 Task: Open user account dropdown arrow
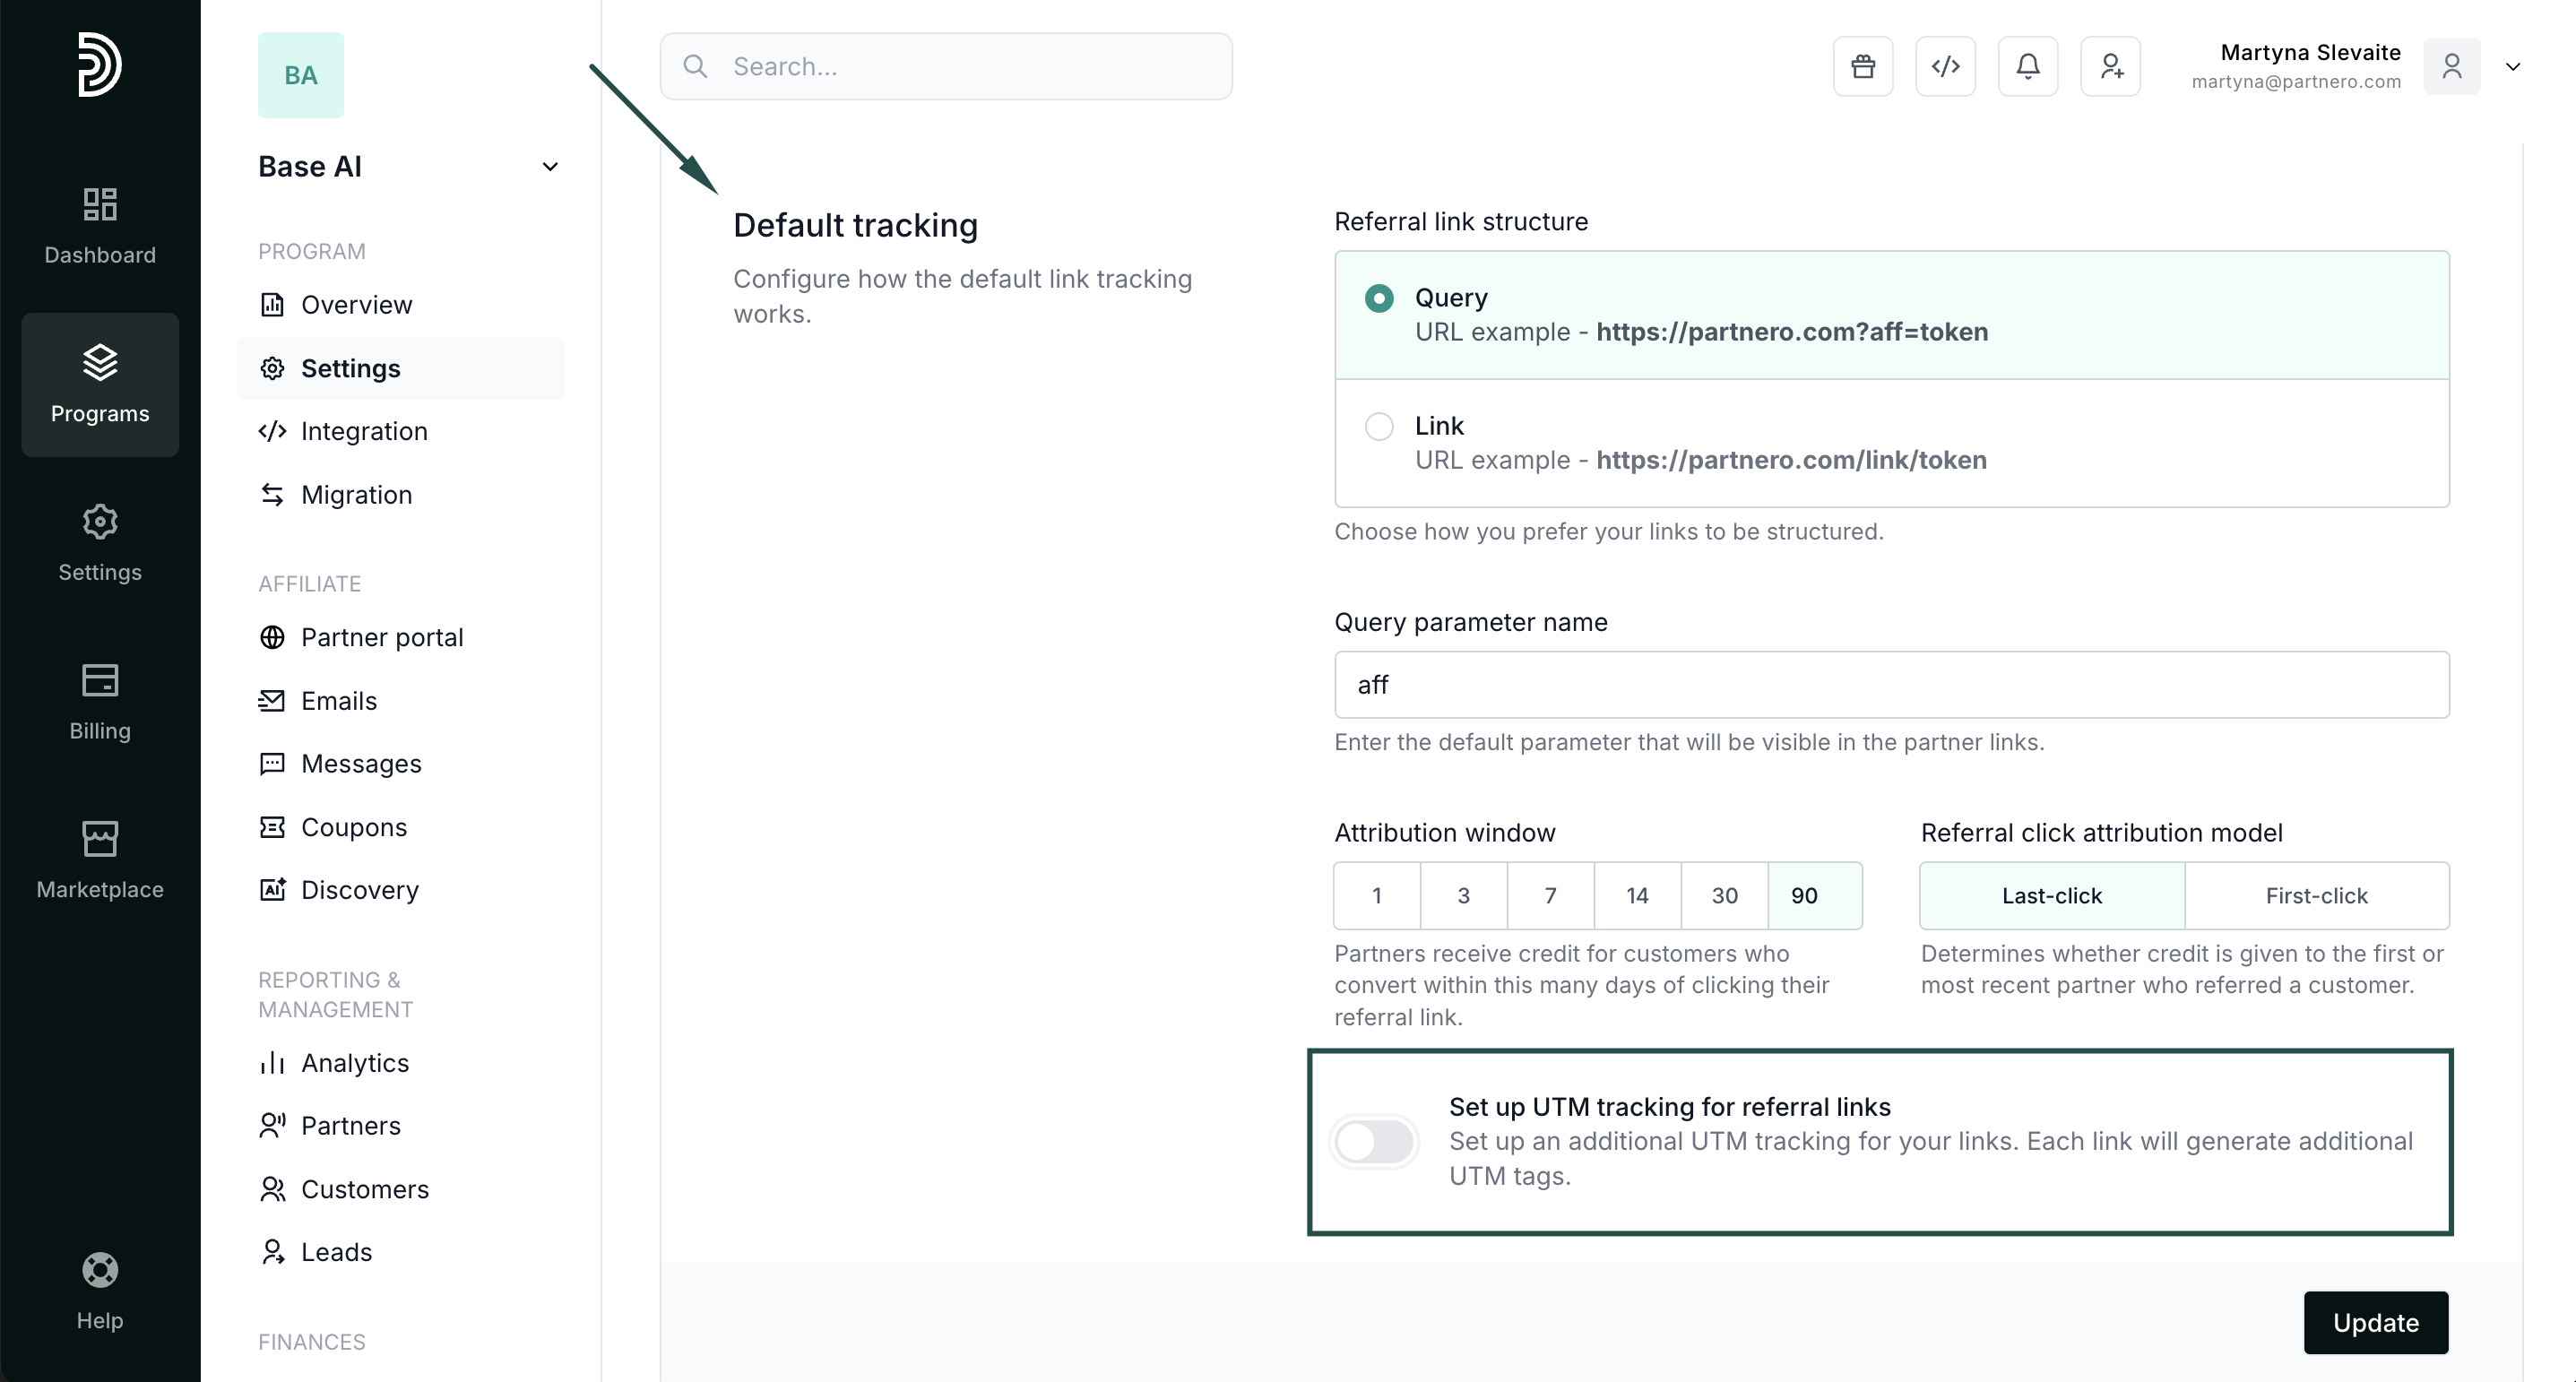tap(2512, 67)
